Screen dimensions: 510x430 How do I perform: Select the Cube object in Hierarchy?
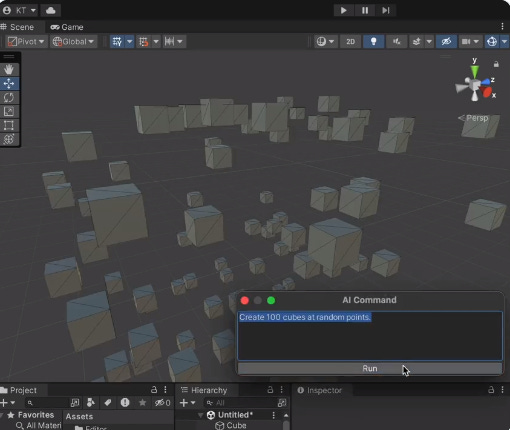click(x=231, y=426)
